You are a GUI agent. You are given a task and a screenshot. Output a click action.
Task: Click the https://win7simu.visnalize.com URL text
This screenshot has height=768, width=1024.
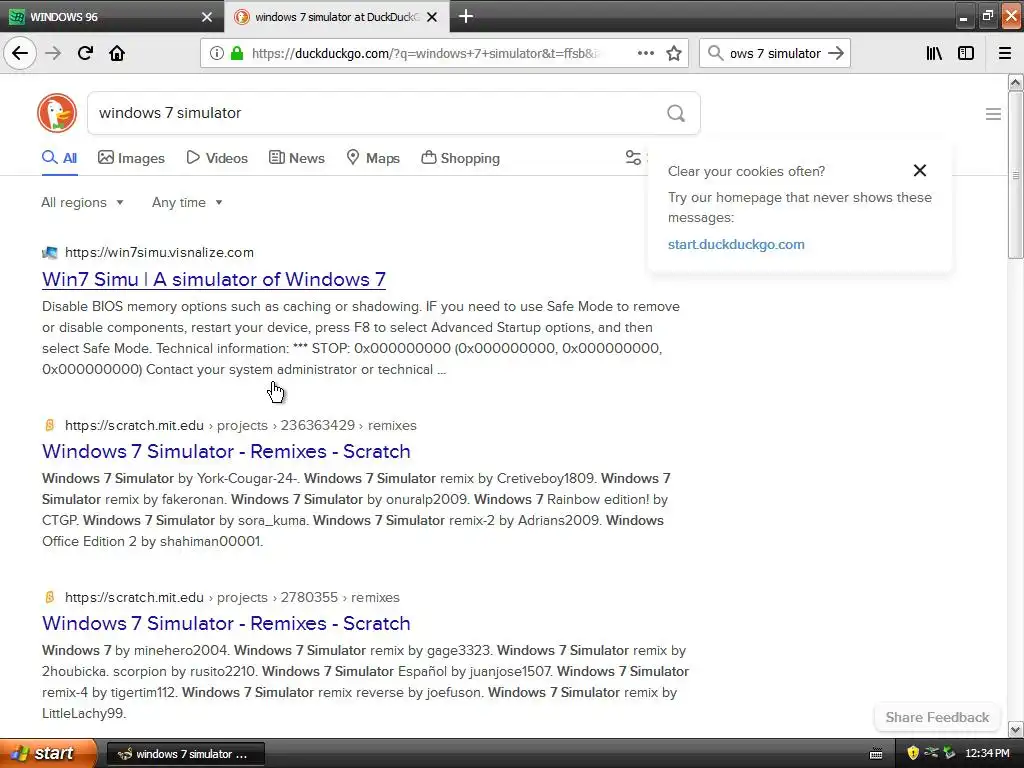(159, 252)
